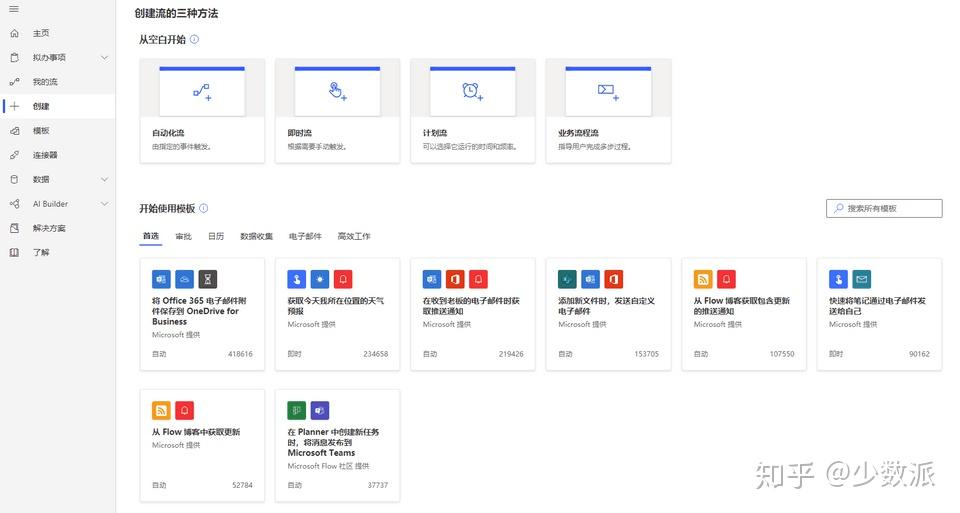Click RSS icon on the 推送通知 blog template
Viewport: 960px width, 513px height.
click(x=703, y=279)
